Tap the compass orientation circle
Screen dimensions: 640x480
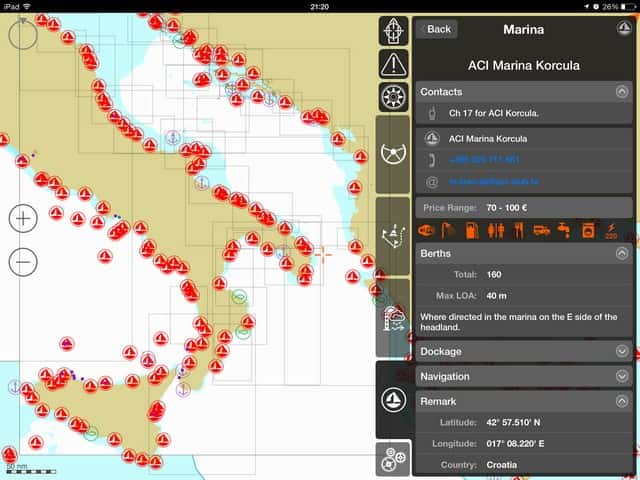coord(23,34)
